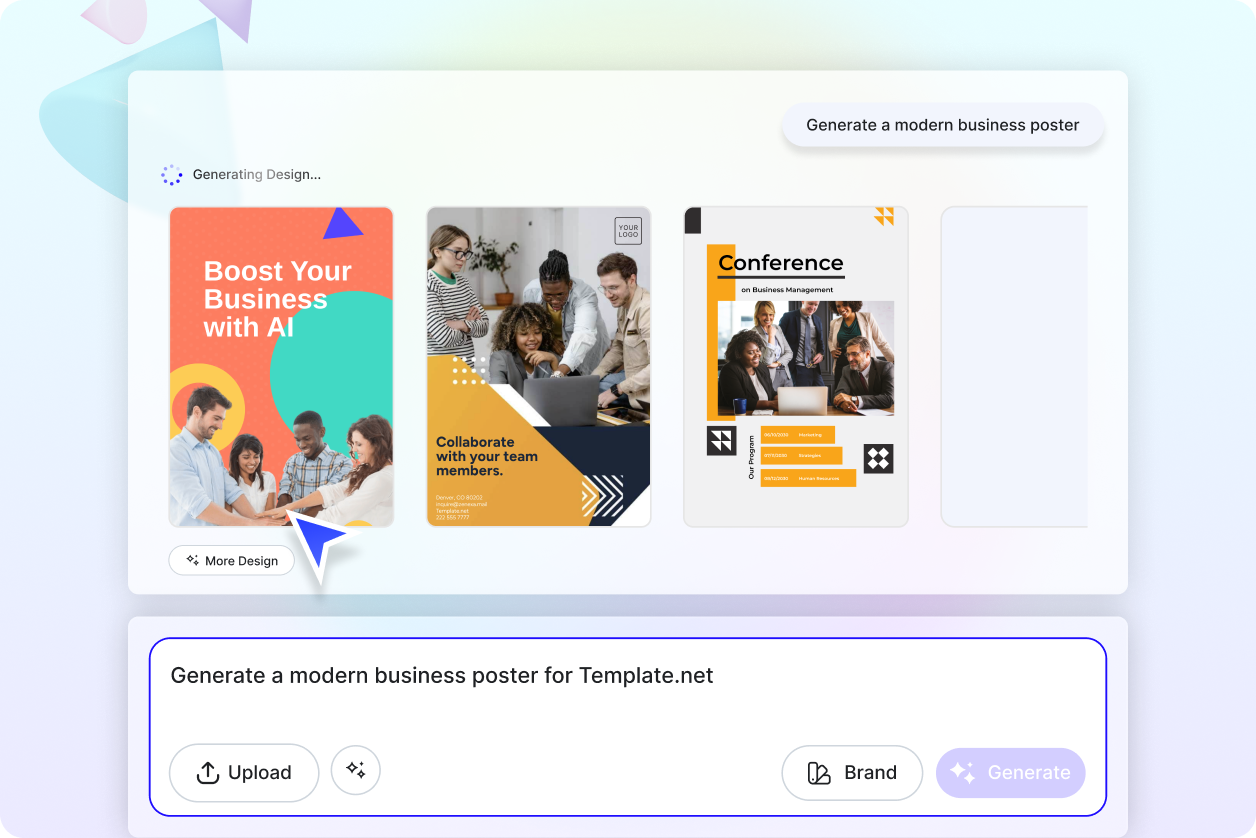Hit the Generate button

[x=1010, y=772]
